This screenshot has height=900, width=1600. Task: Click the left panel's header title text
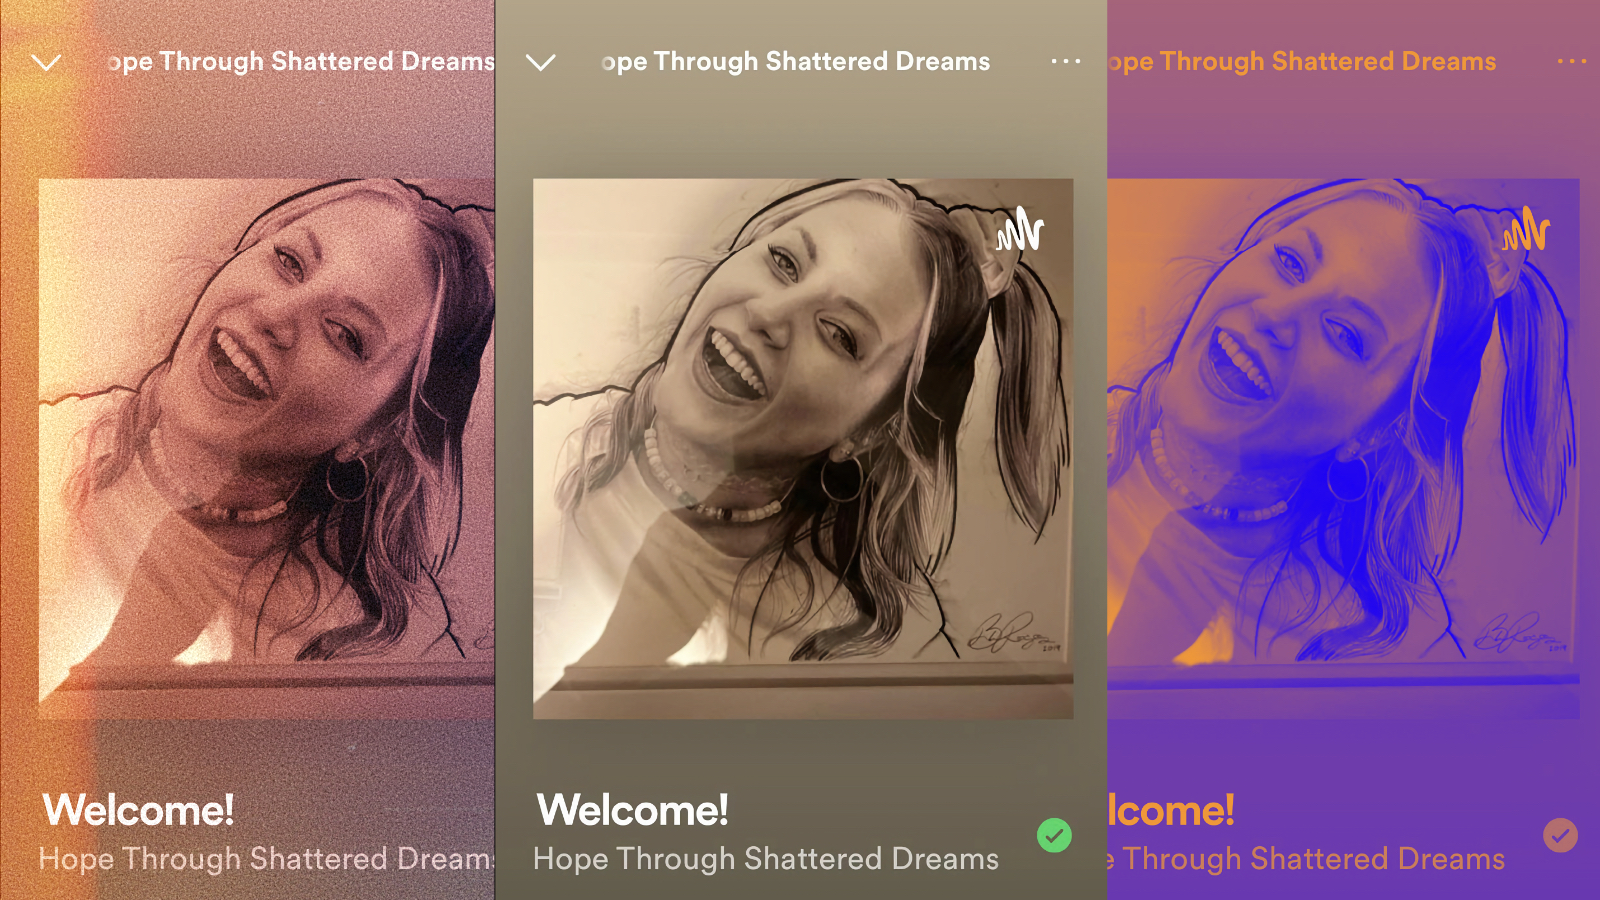(301, 62)
